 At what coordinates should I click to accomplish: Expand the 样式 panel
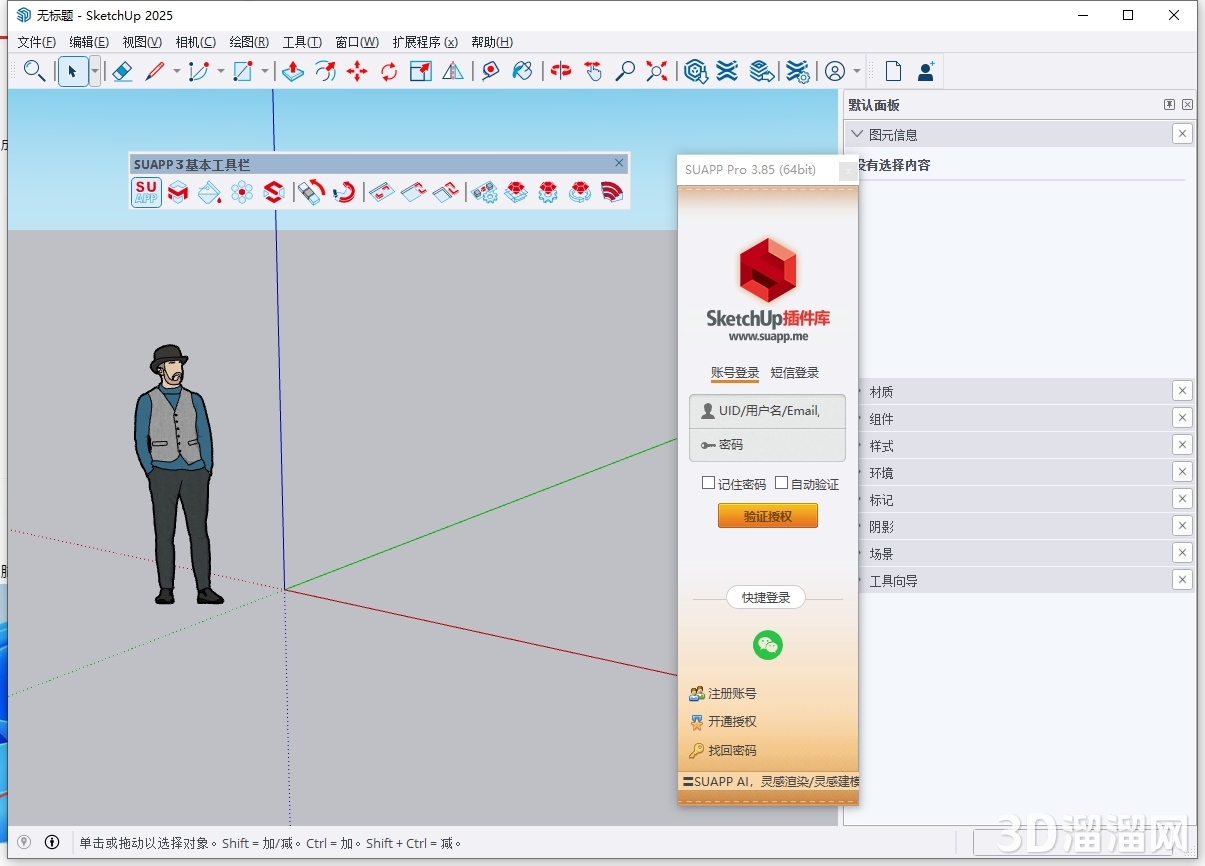tap(881, 446)
